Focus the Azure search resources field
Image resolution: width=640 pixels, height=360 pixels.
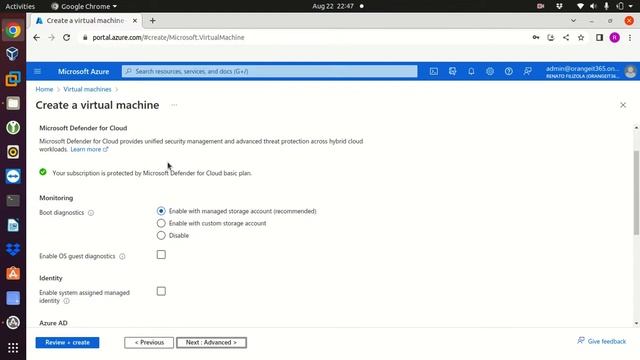pos(269,71)
